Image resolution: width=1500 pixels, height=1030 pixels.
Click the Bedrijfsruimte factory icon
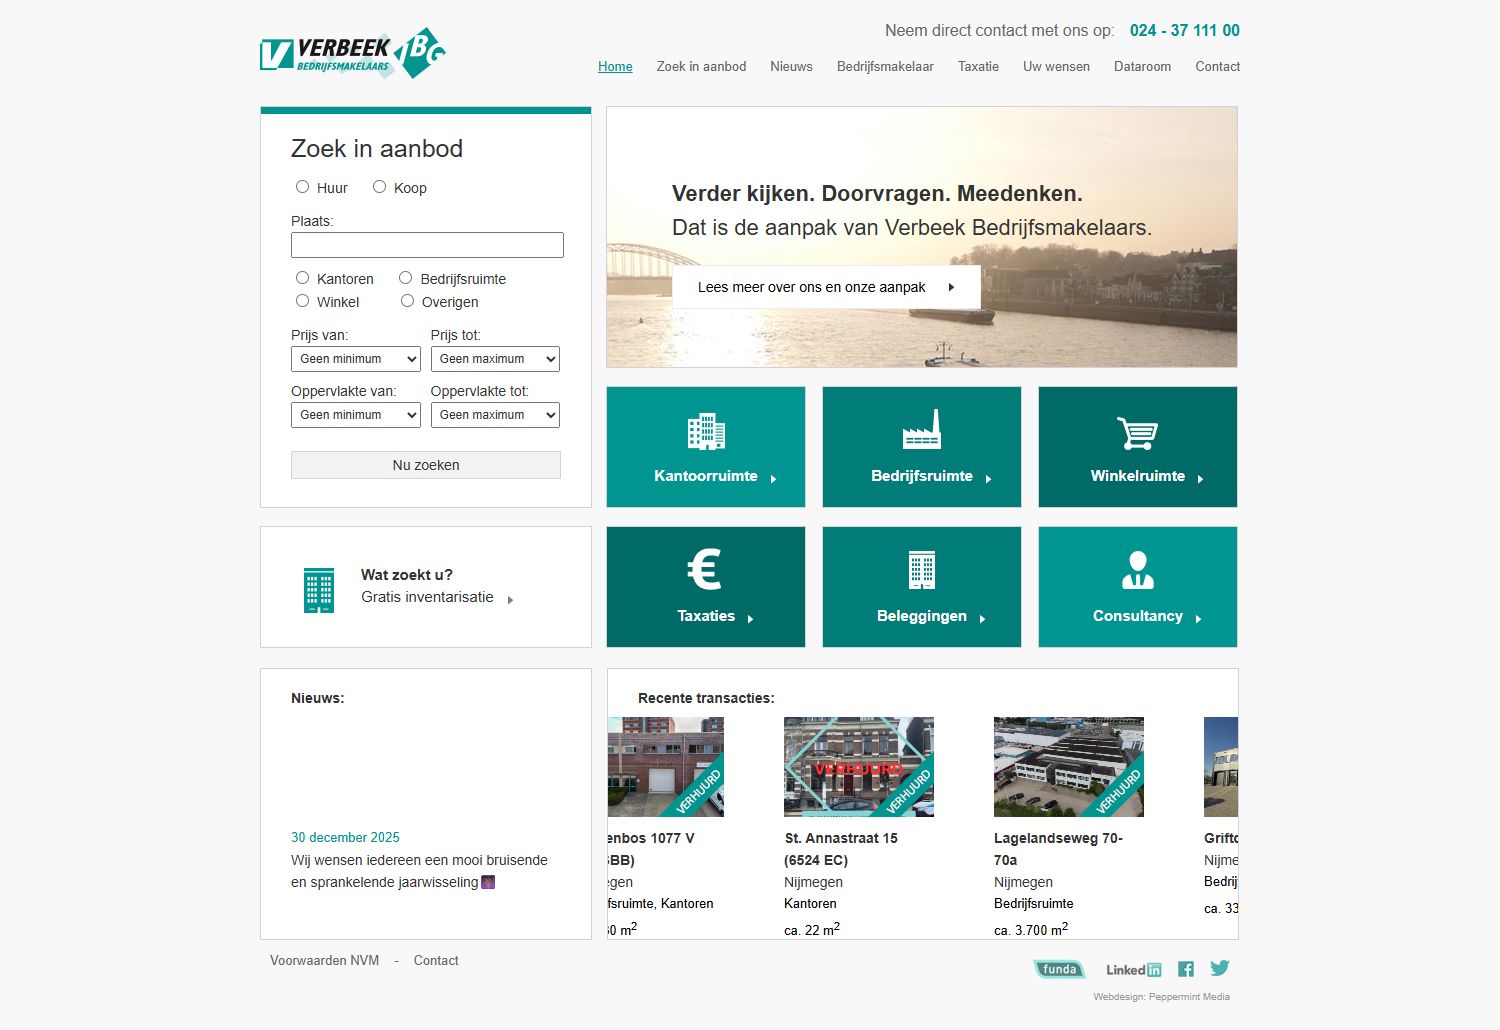(921, 428)
